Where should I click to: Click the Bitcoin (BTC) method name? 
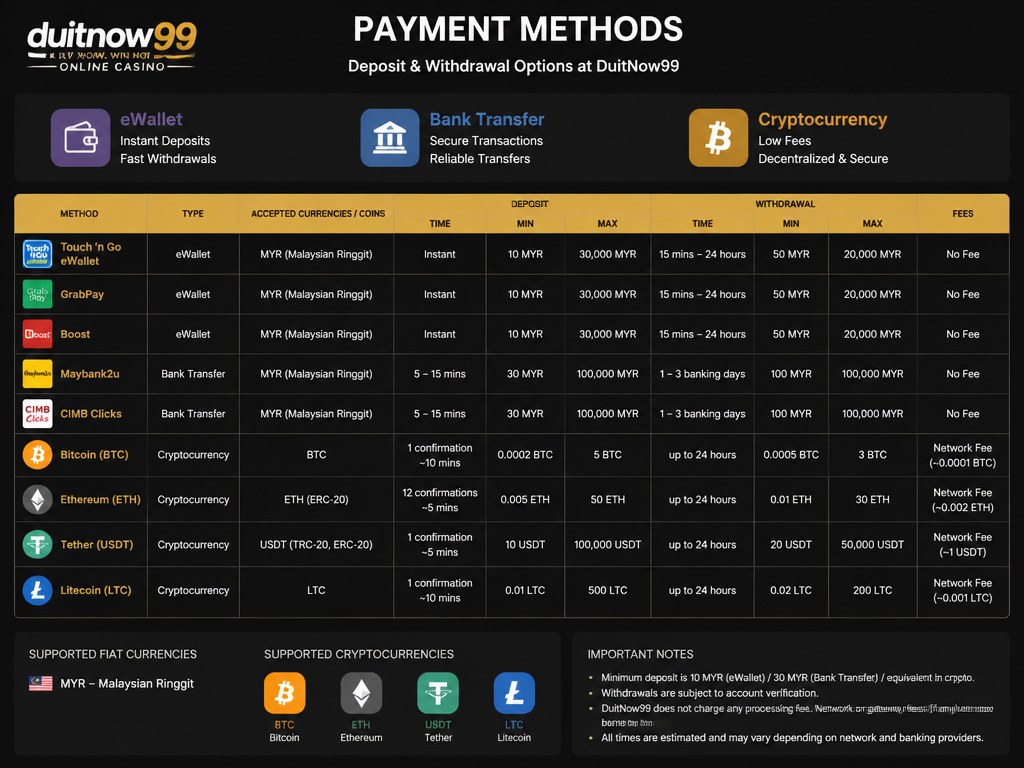[94, 455]
